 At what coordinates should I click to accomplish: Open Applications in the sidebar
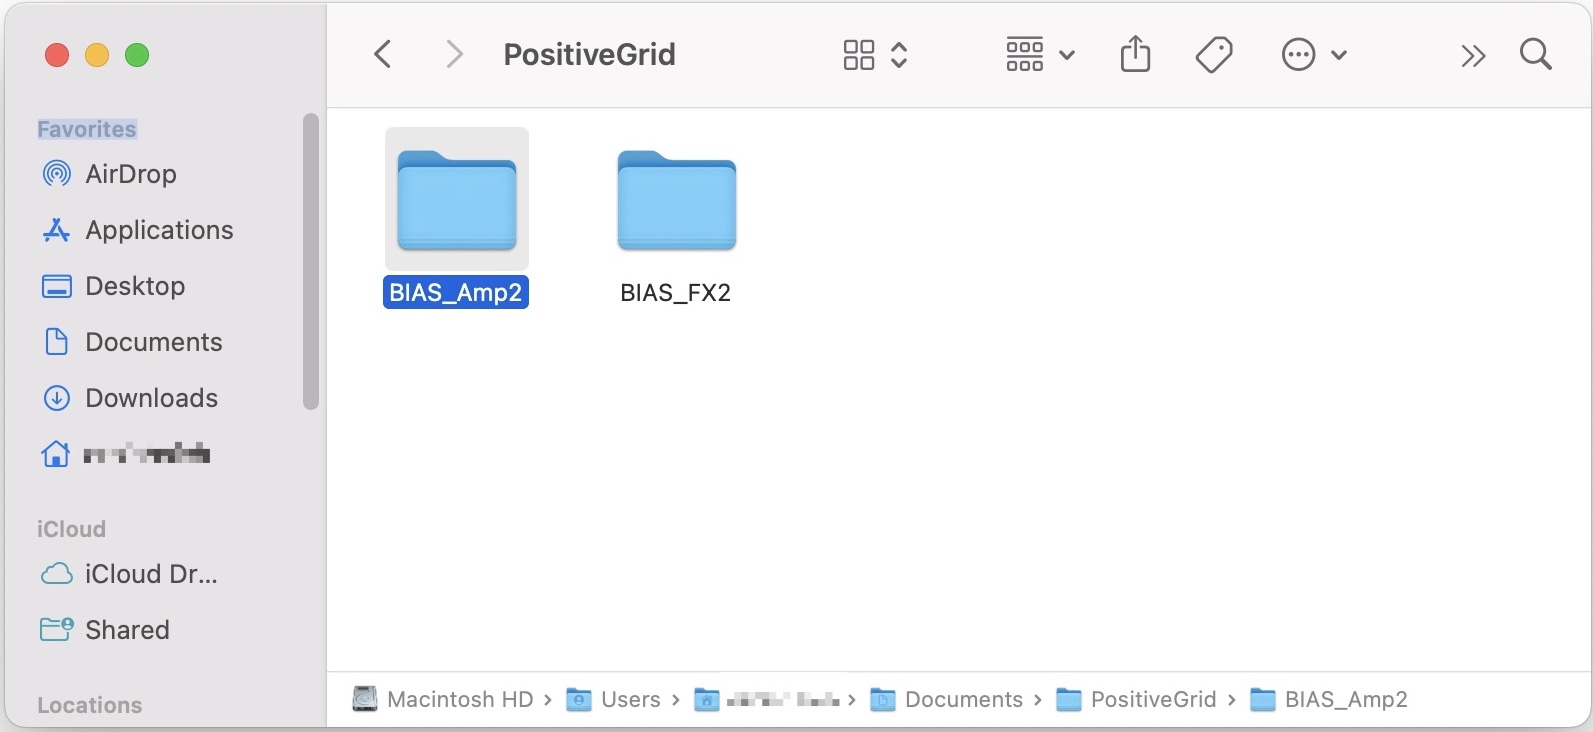tap(158, 230)
